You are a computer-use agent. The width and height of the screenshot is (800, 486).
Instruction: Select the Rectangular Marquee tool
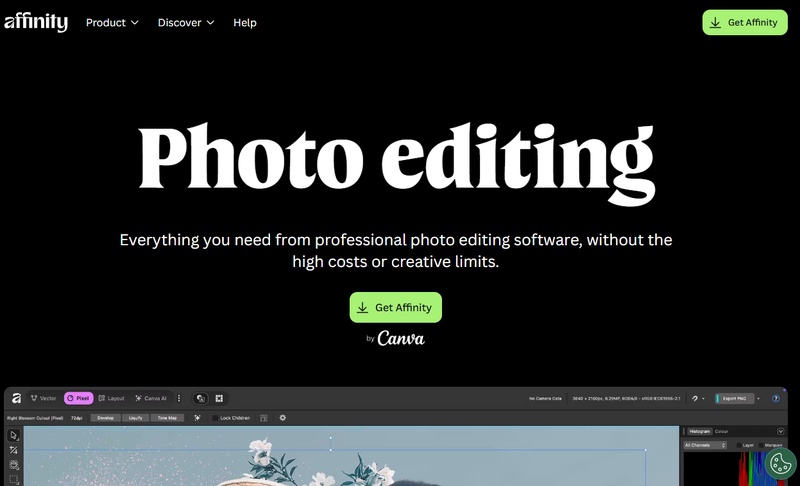[14, 480]
